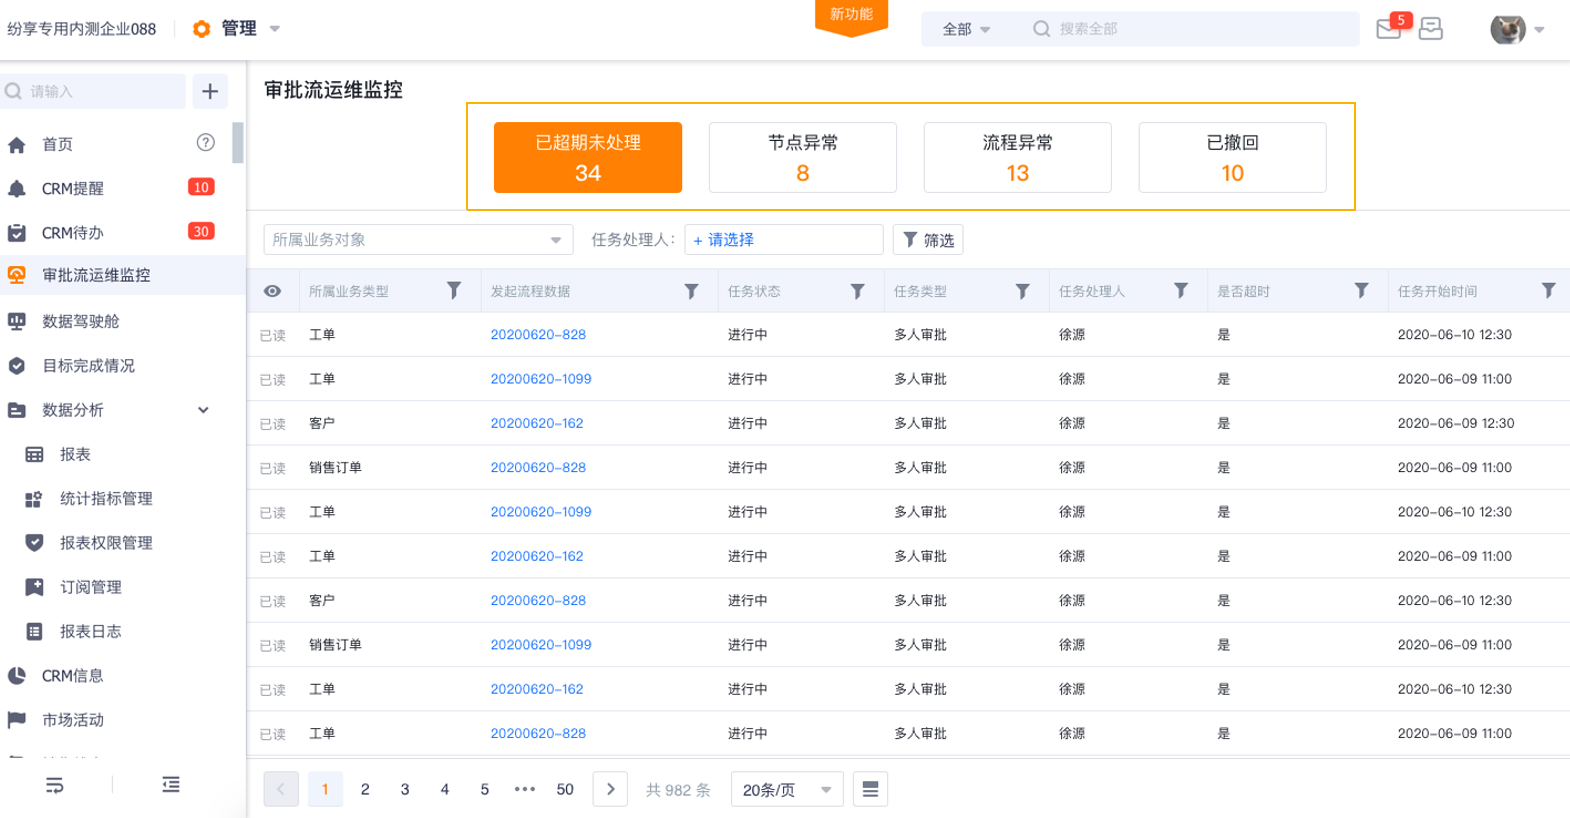Click the red 30 badge on CRM待办
The width and height of the screenshot is (1570, 818).
[201, 231]
